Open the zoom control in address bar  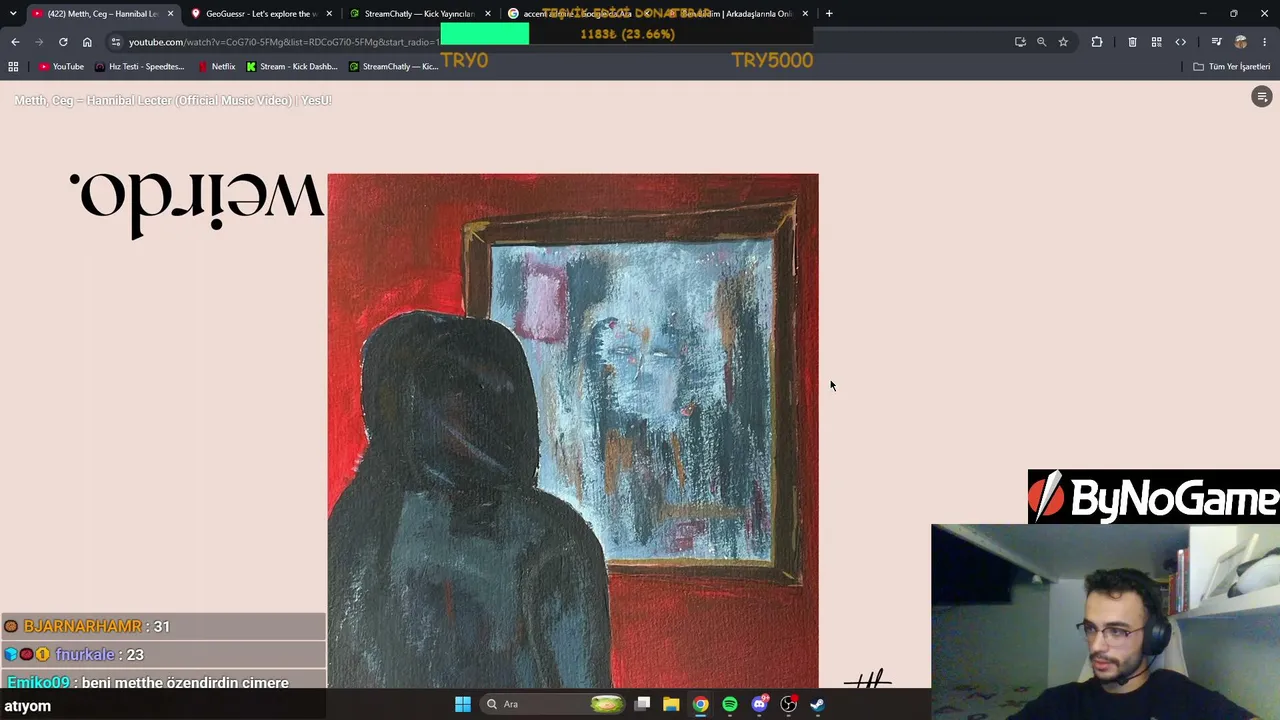[1041, 42]
